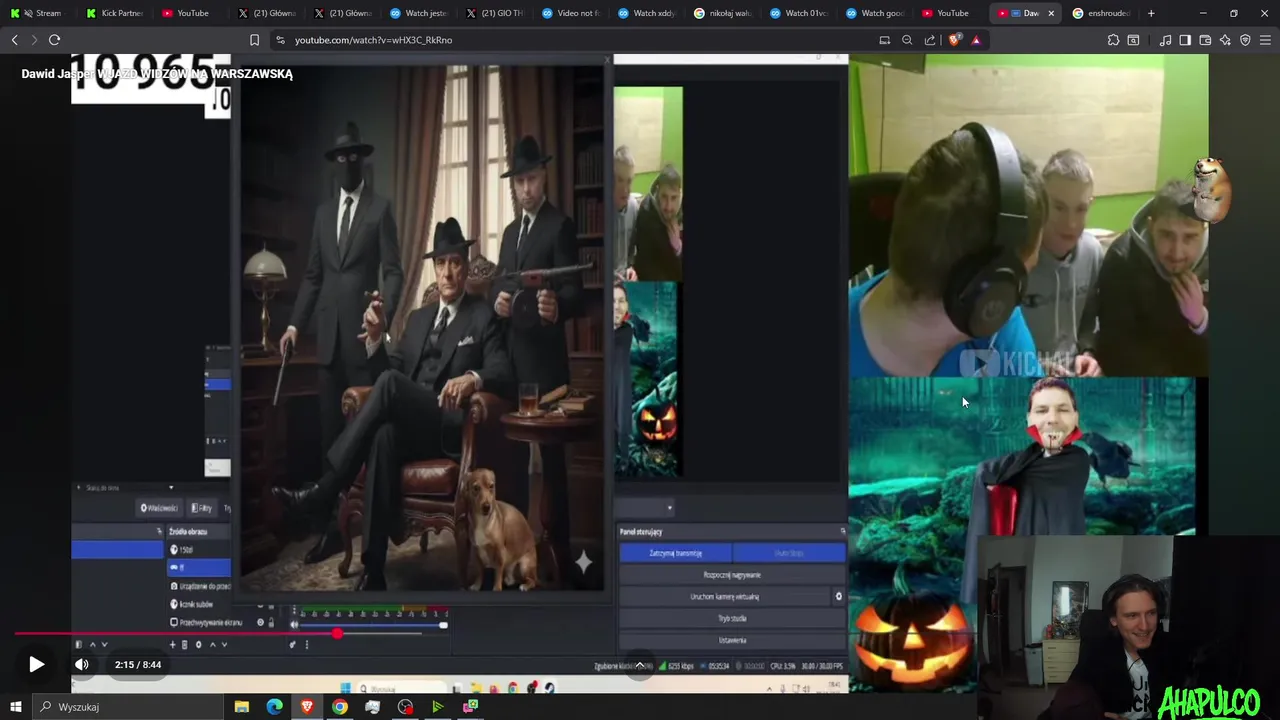The image size is (1280, 720).
Task: Open the browser hamburger main menu
Action: pyautogui.click(x=1266, y=40)
